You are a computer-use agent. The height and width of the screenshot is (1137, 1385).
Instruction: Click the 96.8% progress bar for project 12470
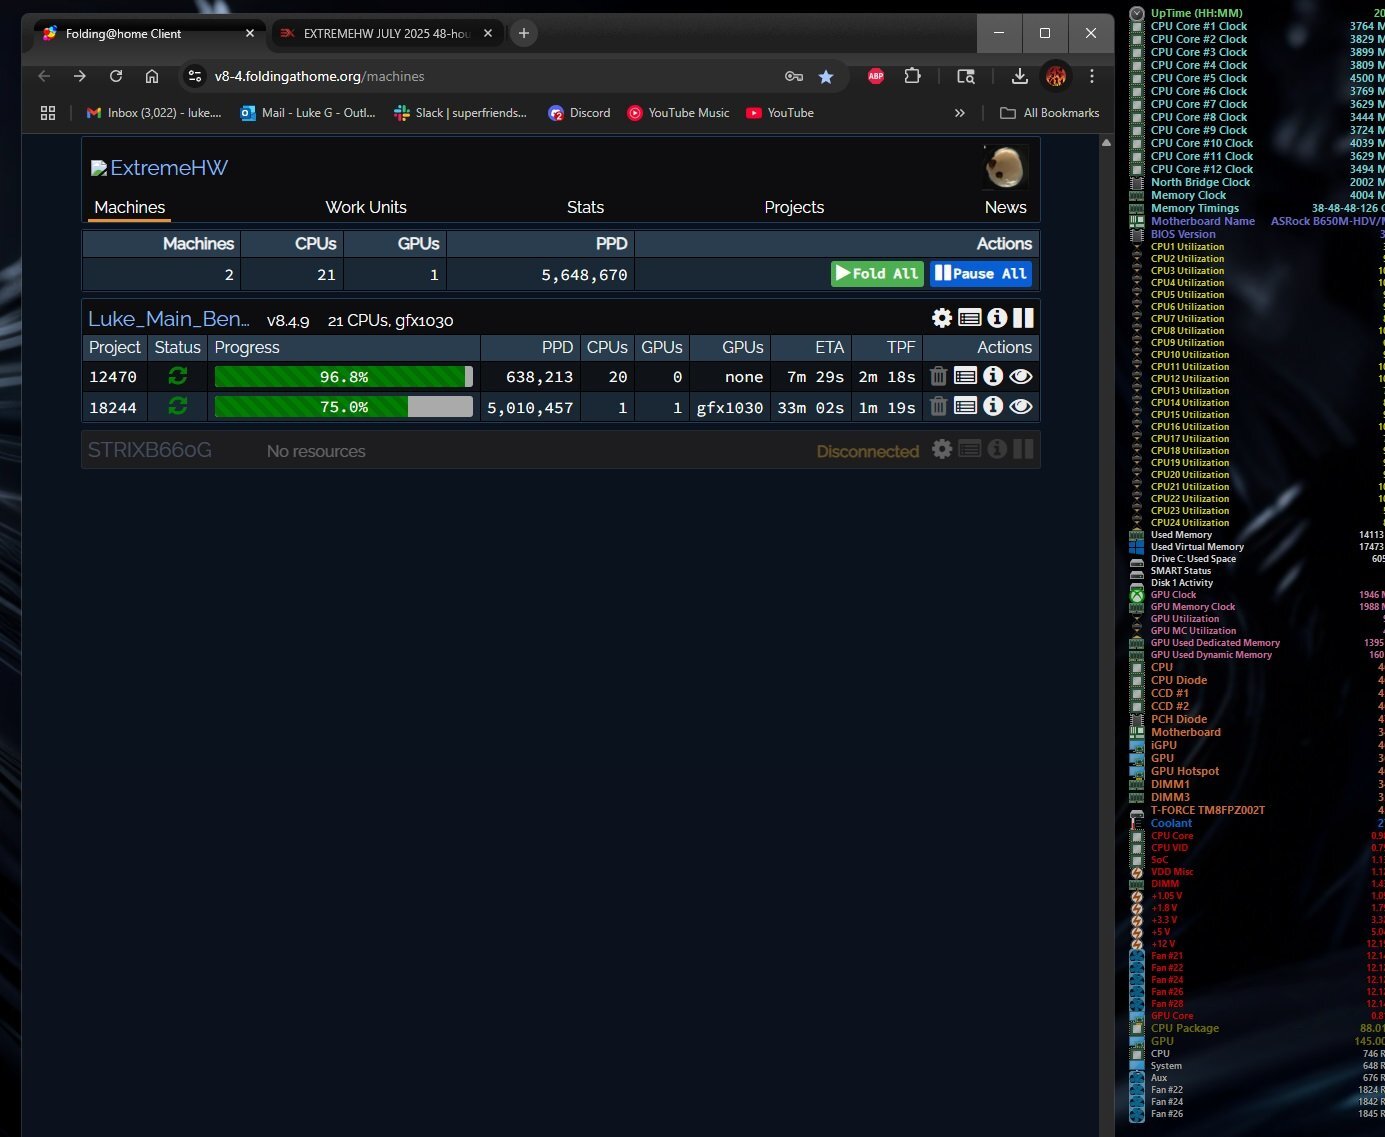pos(343,377)
